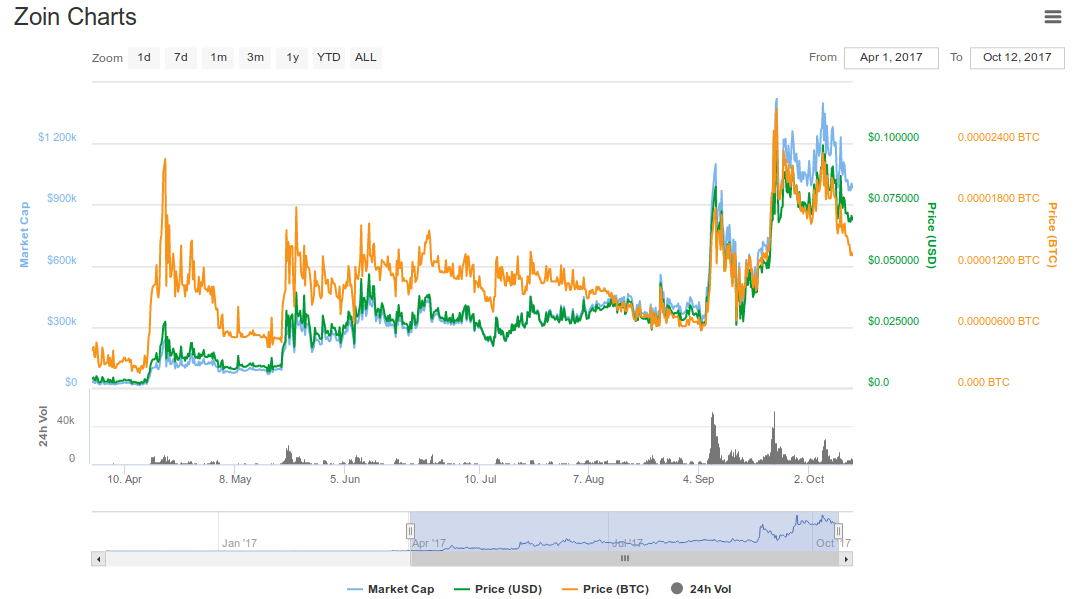Click the Price (USD) vertical axis title
Viewport: 1078px width, 599px height.
coord(932,235)
